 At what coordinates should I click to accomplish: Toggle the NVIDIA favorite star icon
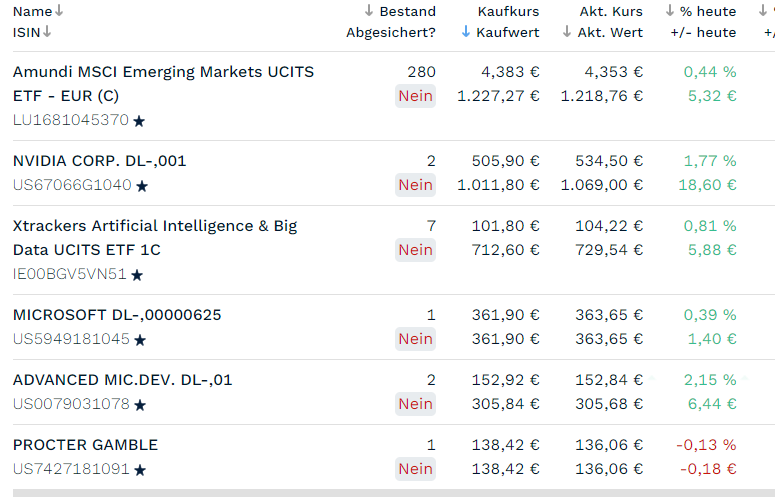click(x=142, y=186)
